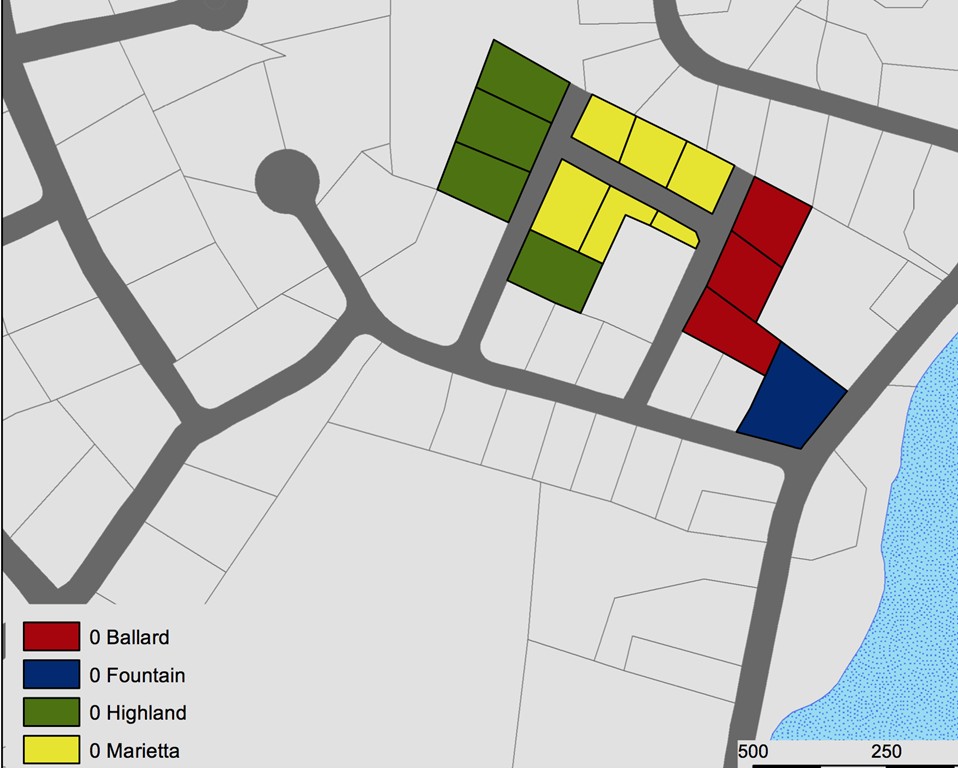958x768 pixels.
Task: Click the large yellow Marietta parcel beside green lot
Action: point(570,205)
